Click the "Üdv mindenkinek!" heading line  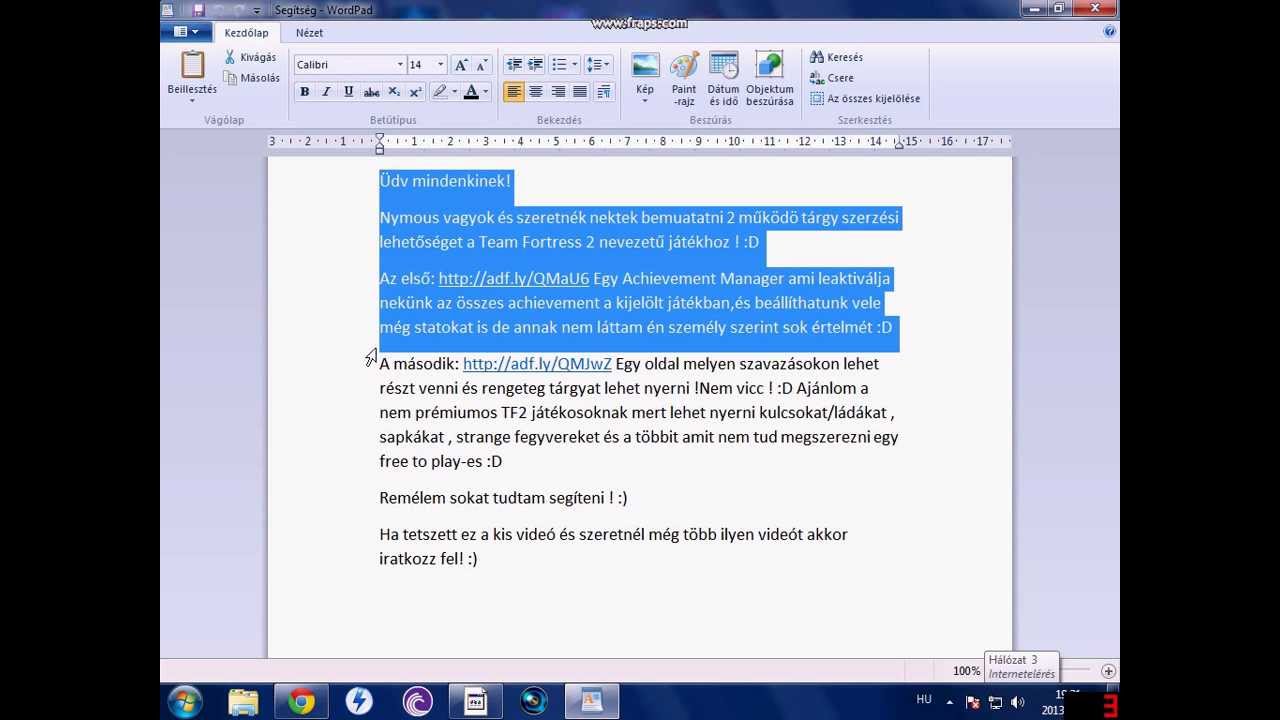[x=445, y=181]
